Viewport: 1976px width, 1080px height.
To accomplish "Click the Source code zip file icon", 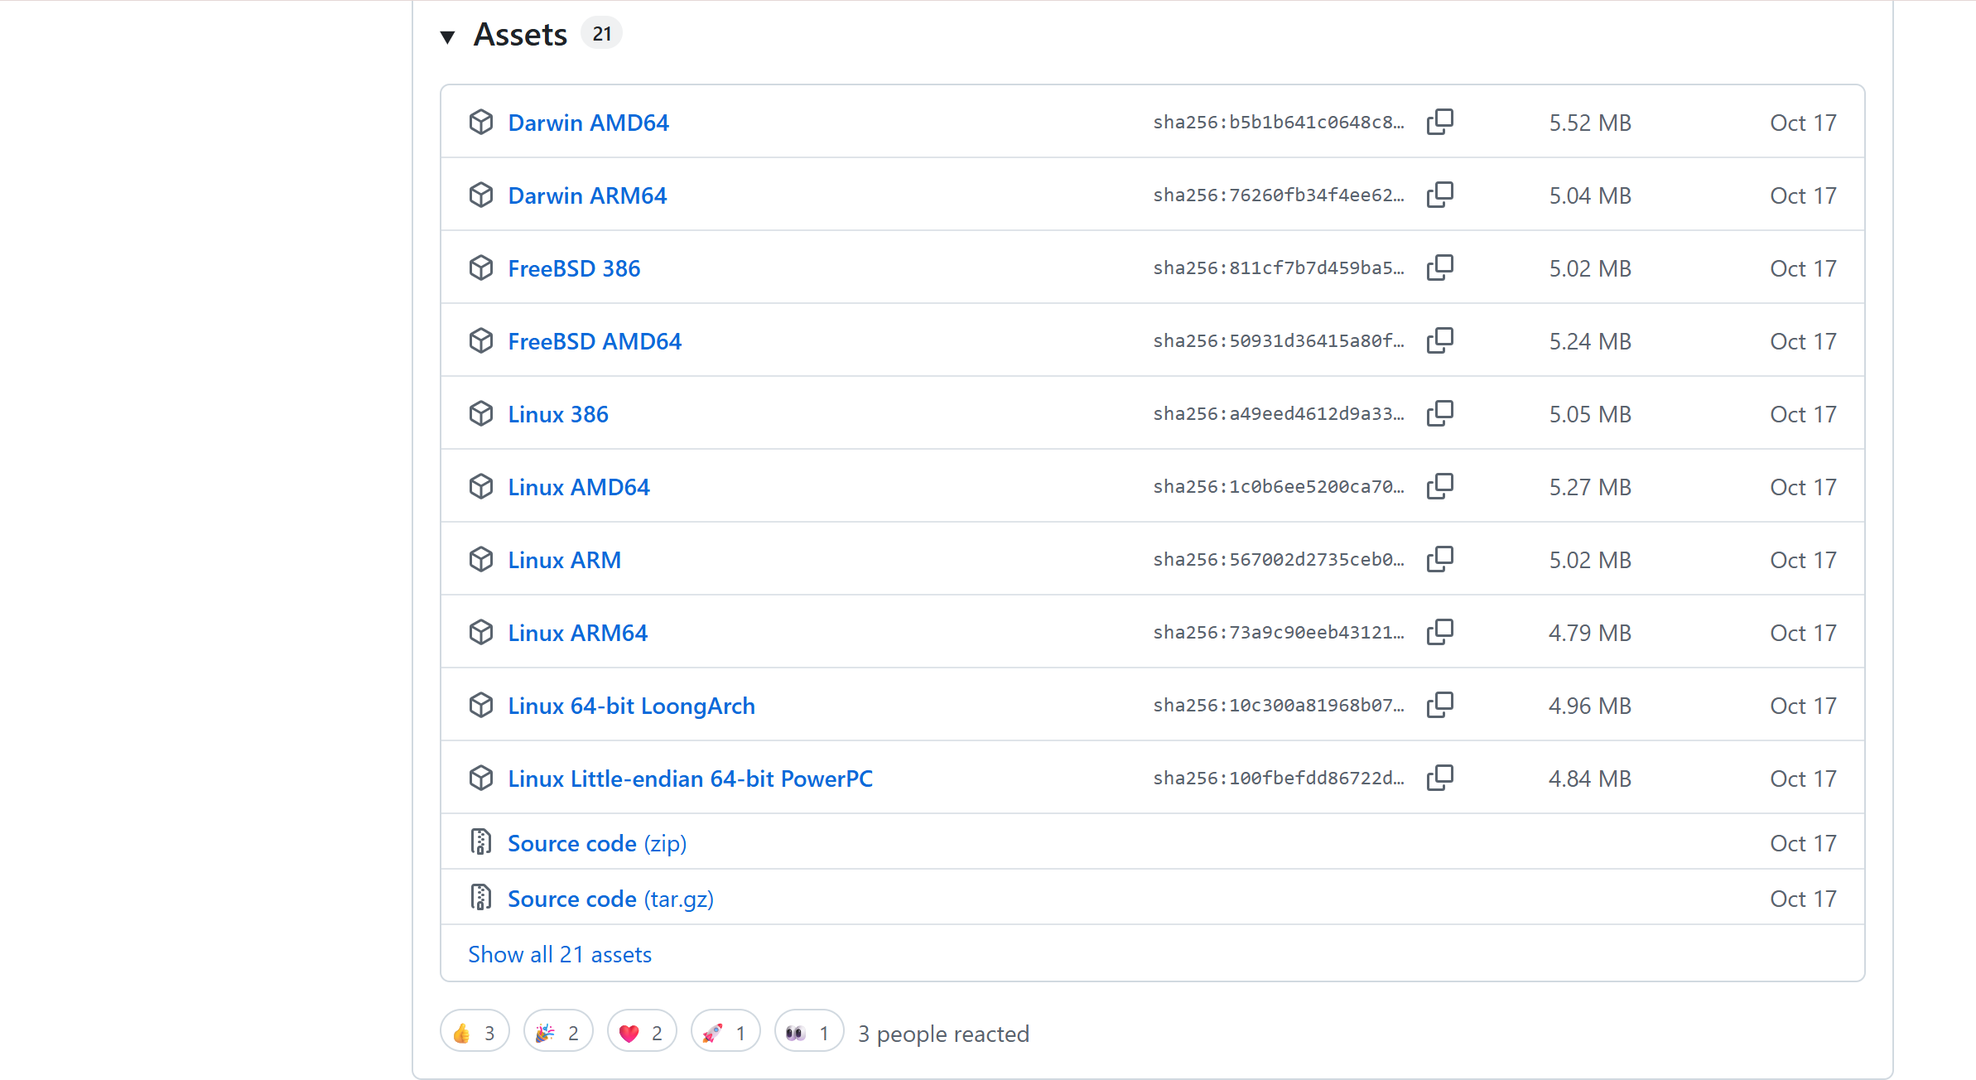I will click(481, 843).
